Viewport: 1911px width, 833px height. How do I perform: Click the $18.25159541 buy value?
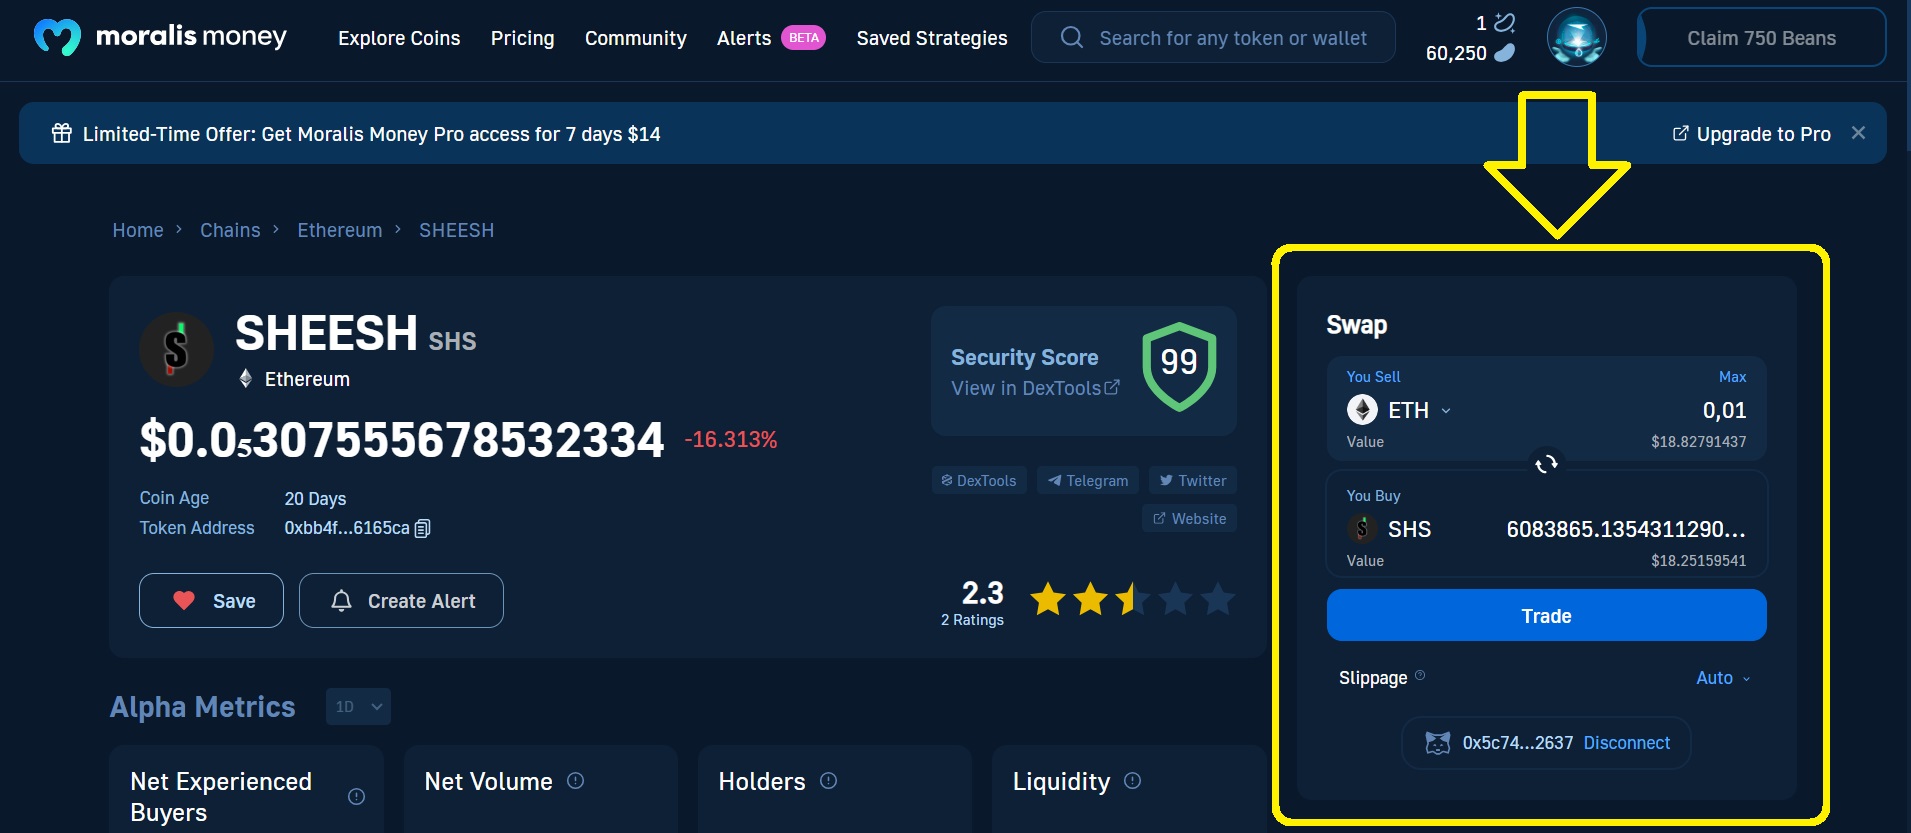coord(1698,561)
